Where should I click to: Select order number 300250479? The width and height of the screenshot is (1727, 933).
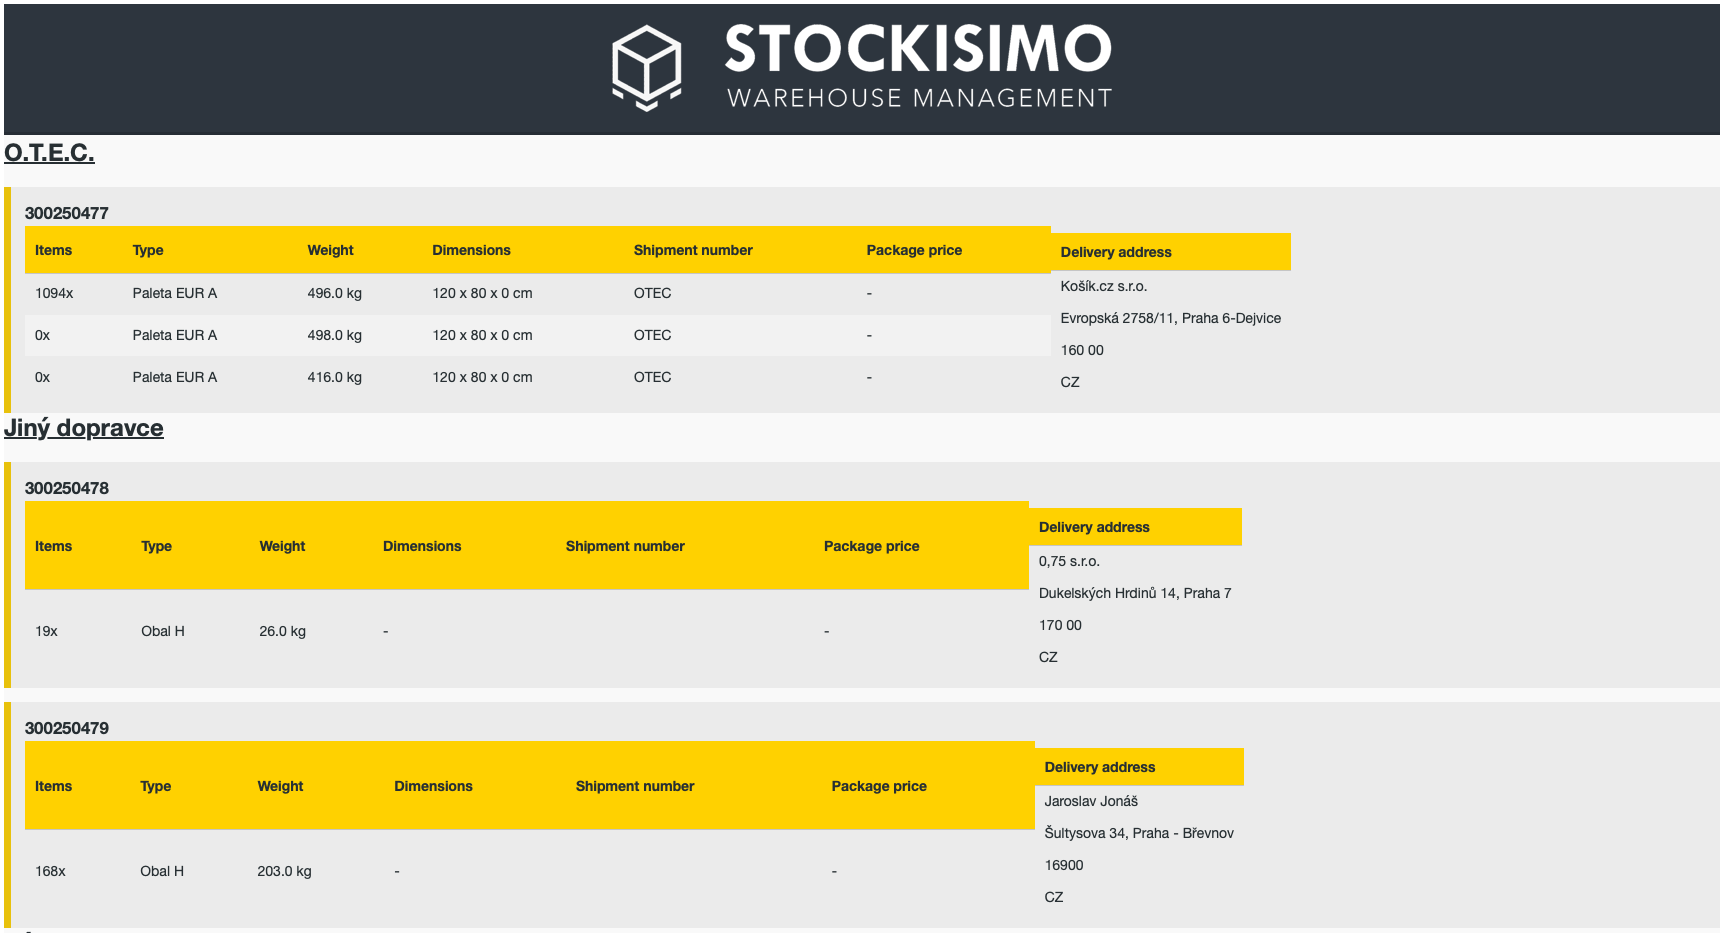pos(66,728)
